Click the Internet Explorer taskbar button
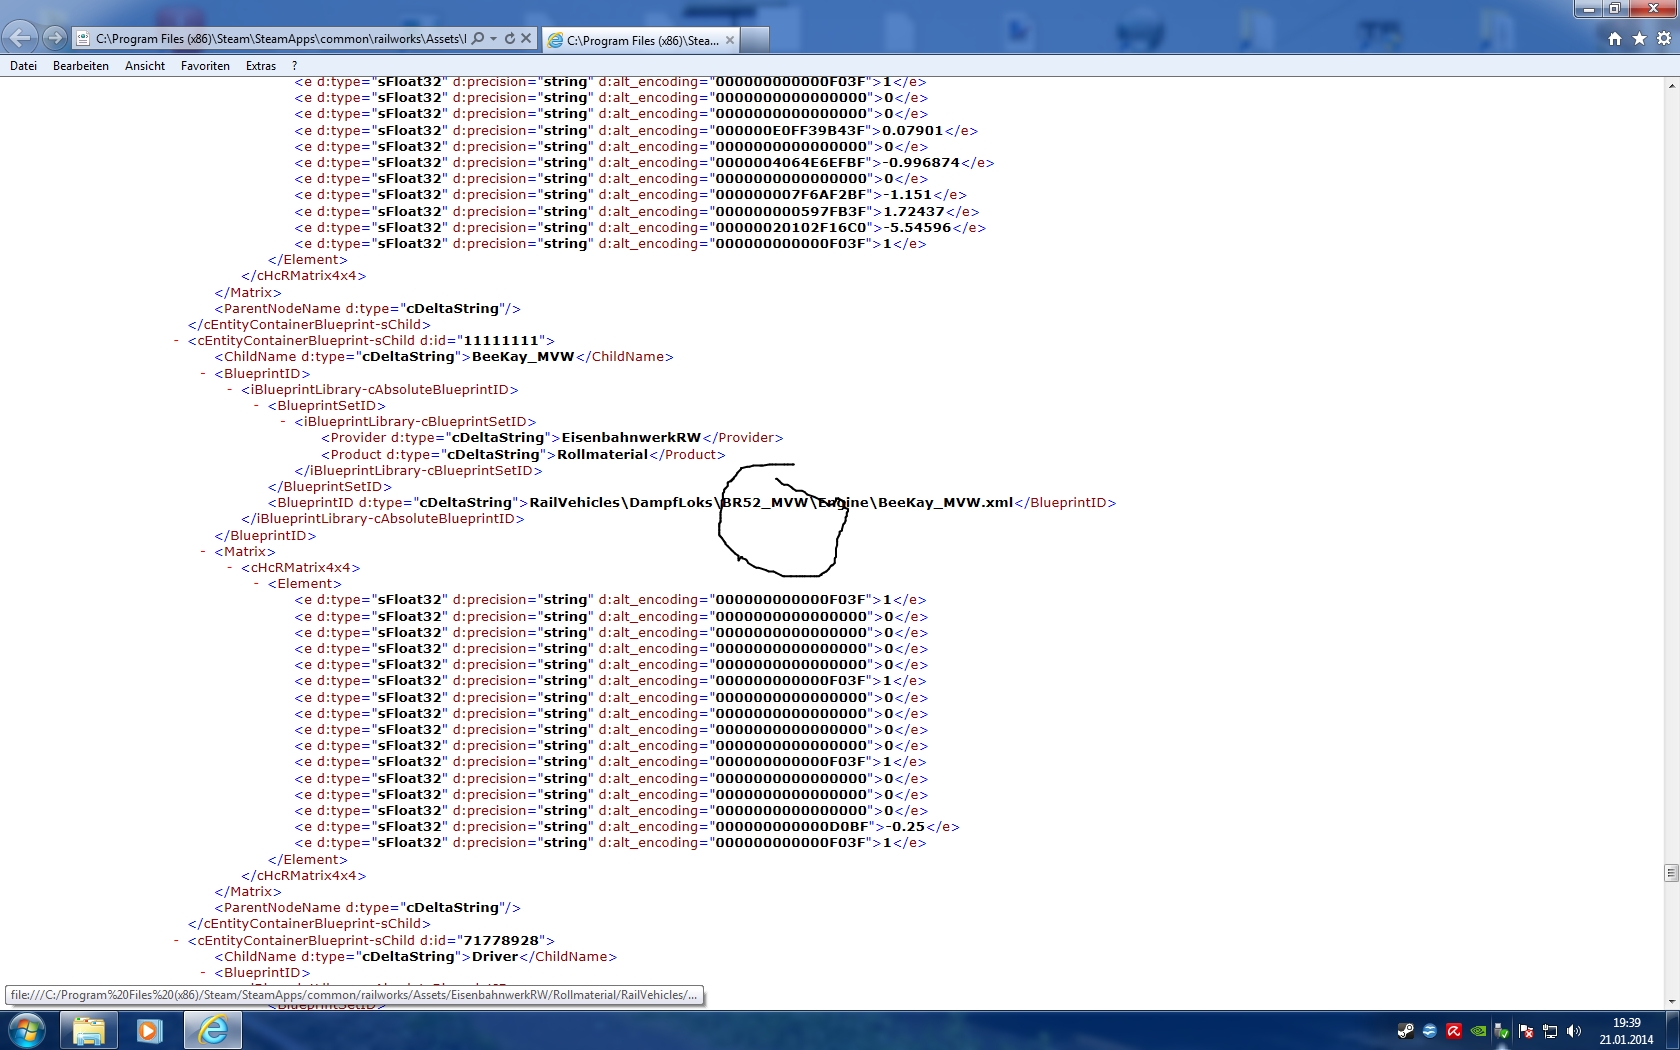Screen dimensions: 1680x1050 [213, 1031]
